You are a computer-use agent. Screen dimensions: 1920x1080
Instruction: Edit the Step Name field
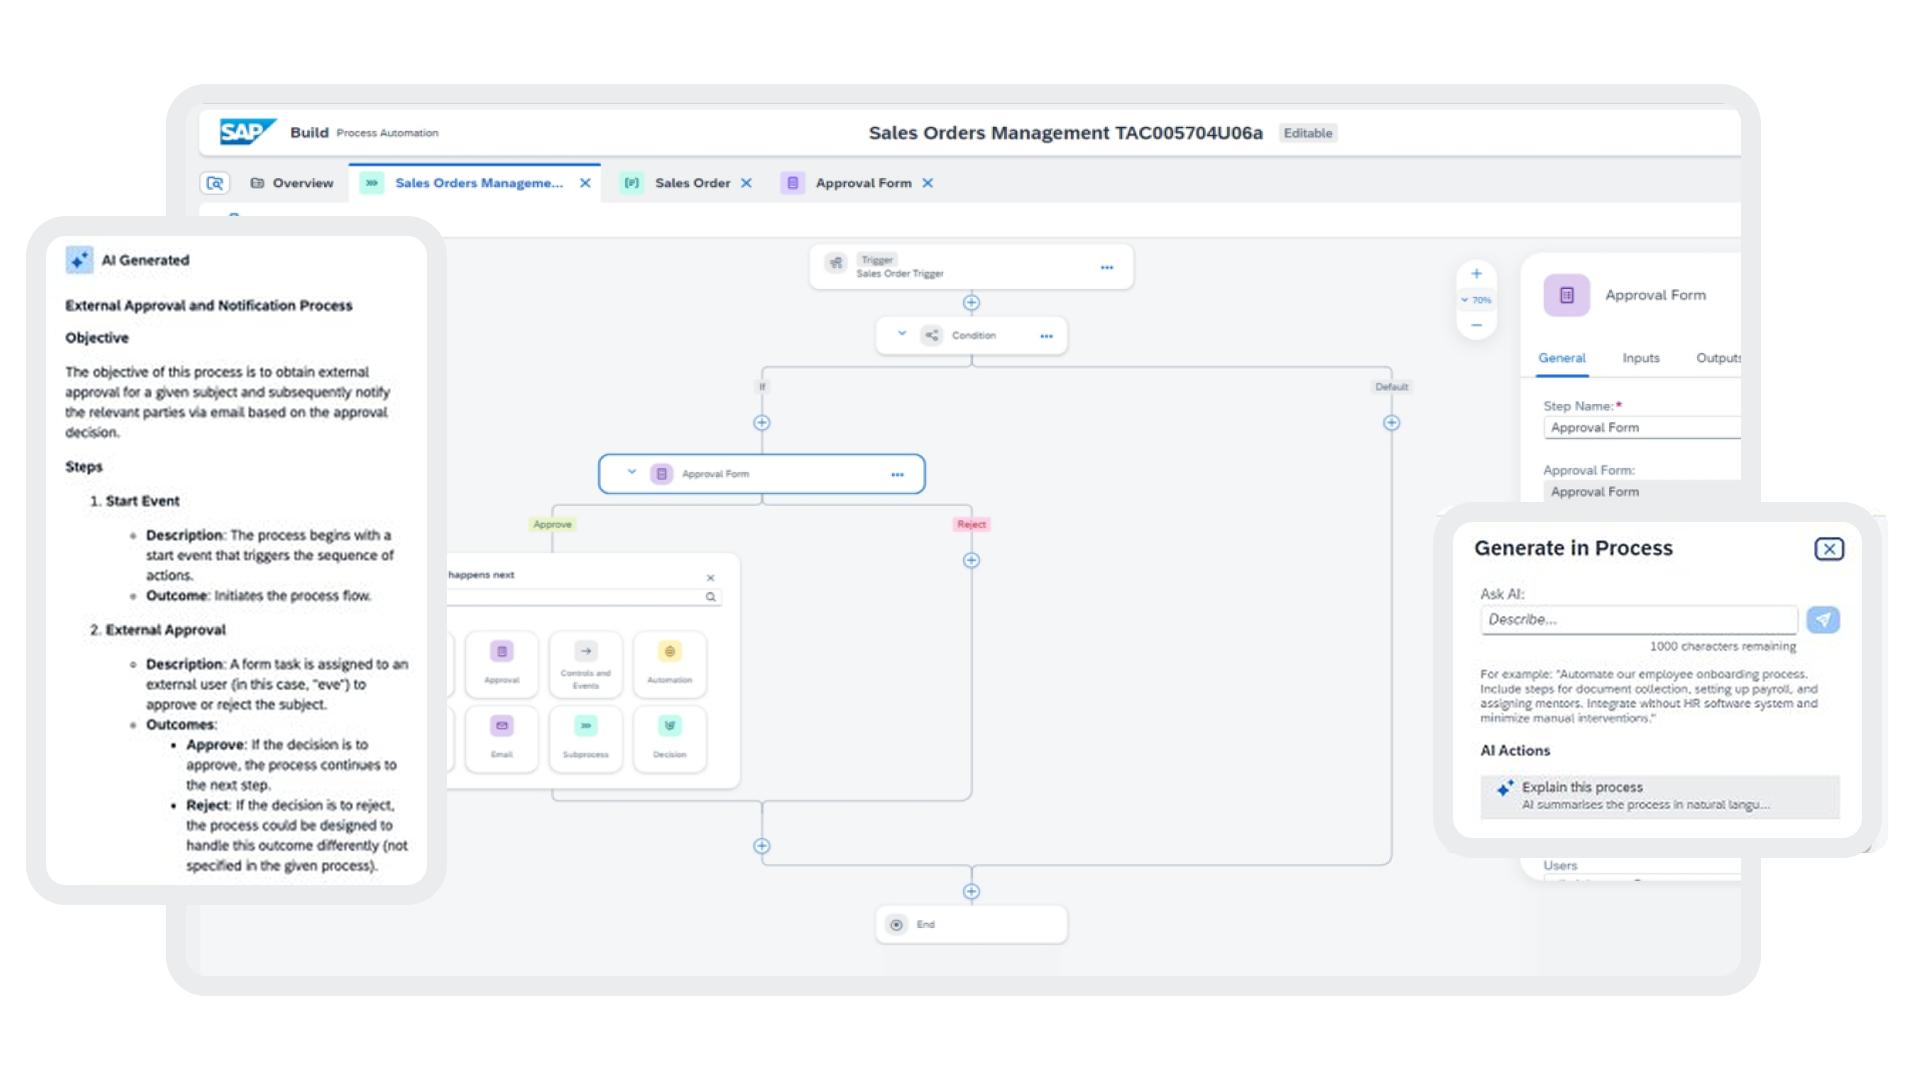1642,427
